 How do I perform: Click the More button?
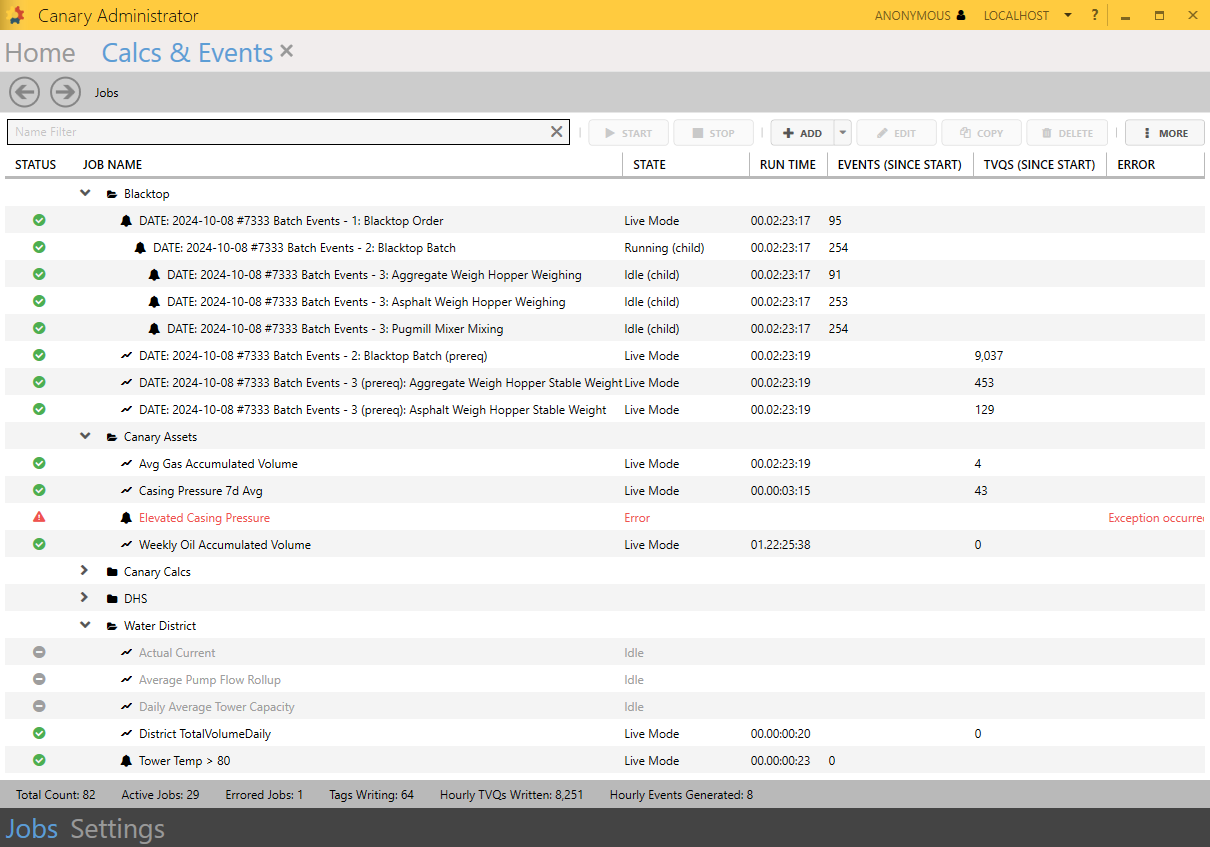coord(1164,133)
